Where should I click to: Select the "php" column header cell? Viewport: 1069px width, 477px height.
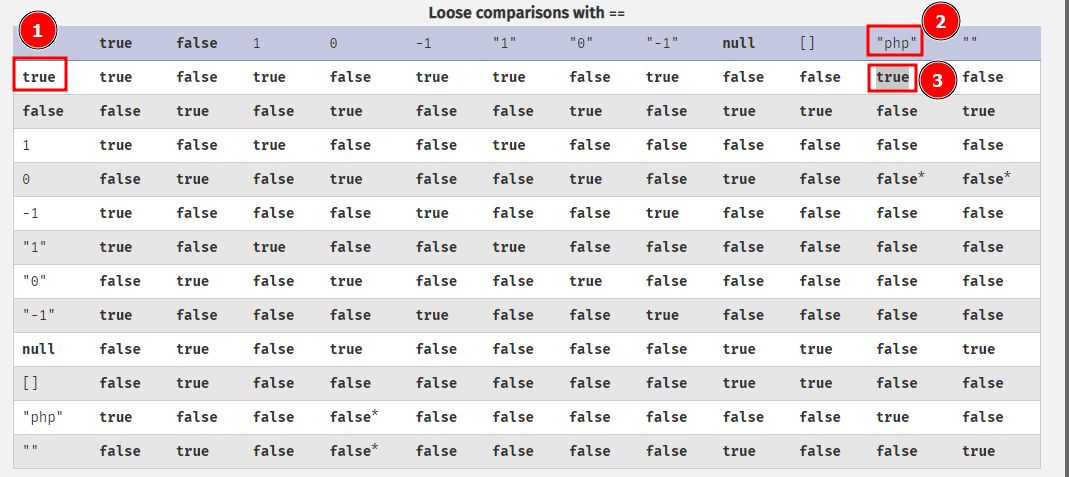pyautogui.click(x=896, y=43)
